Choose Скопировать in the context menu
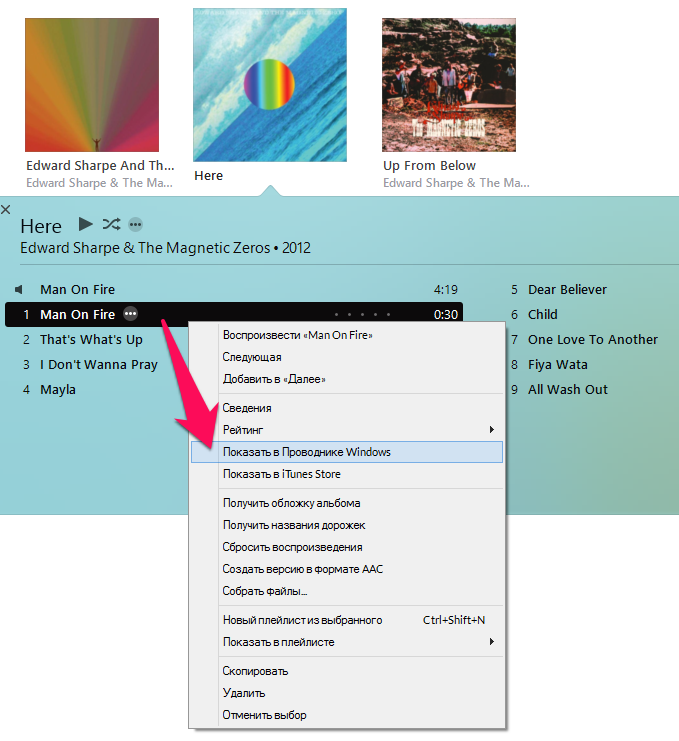The height and width of the screenshot is (741, 679). tap(347, 671)
